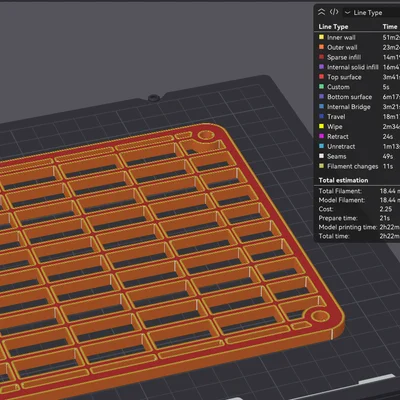The width and height of the screenshot is (400, 400).
Task: Toggle Seams visibility in the legend
Action: pos(357,156)
